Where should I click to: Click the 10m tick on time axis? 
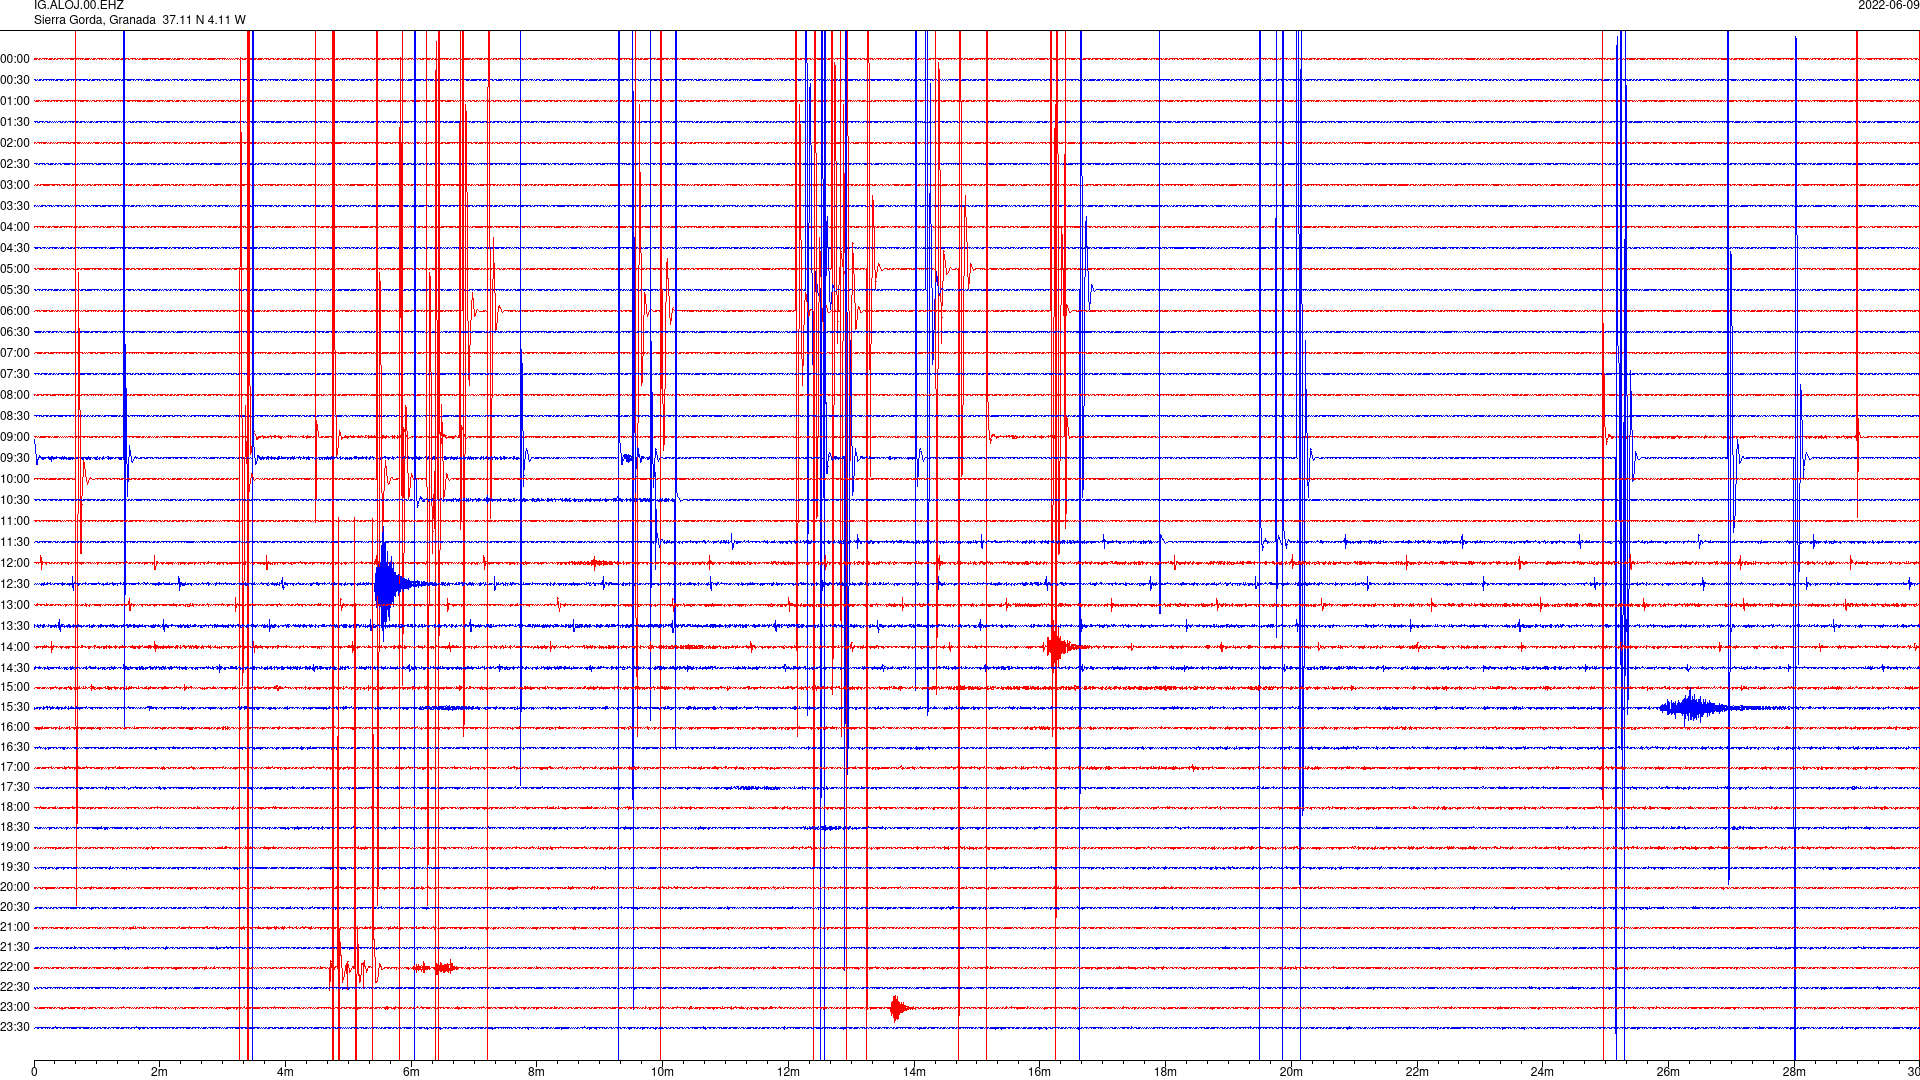tap(662, 1072)
